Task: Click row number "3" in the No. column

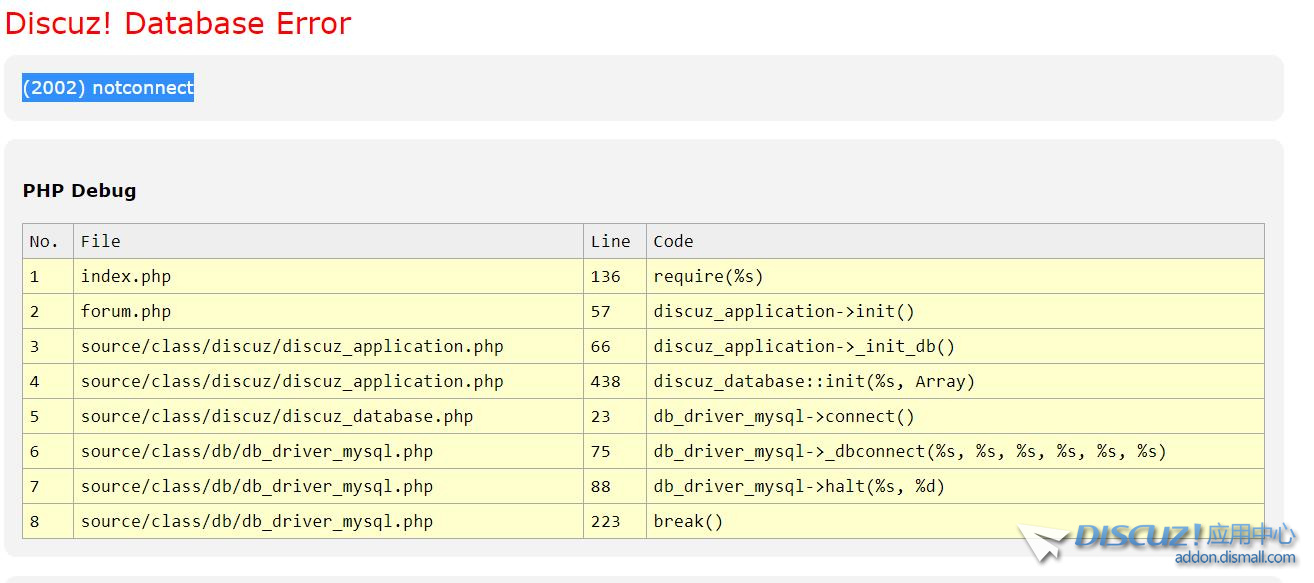Action: click(x=48, y=346)
